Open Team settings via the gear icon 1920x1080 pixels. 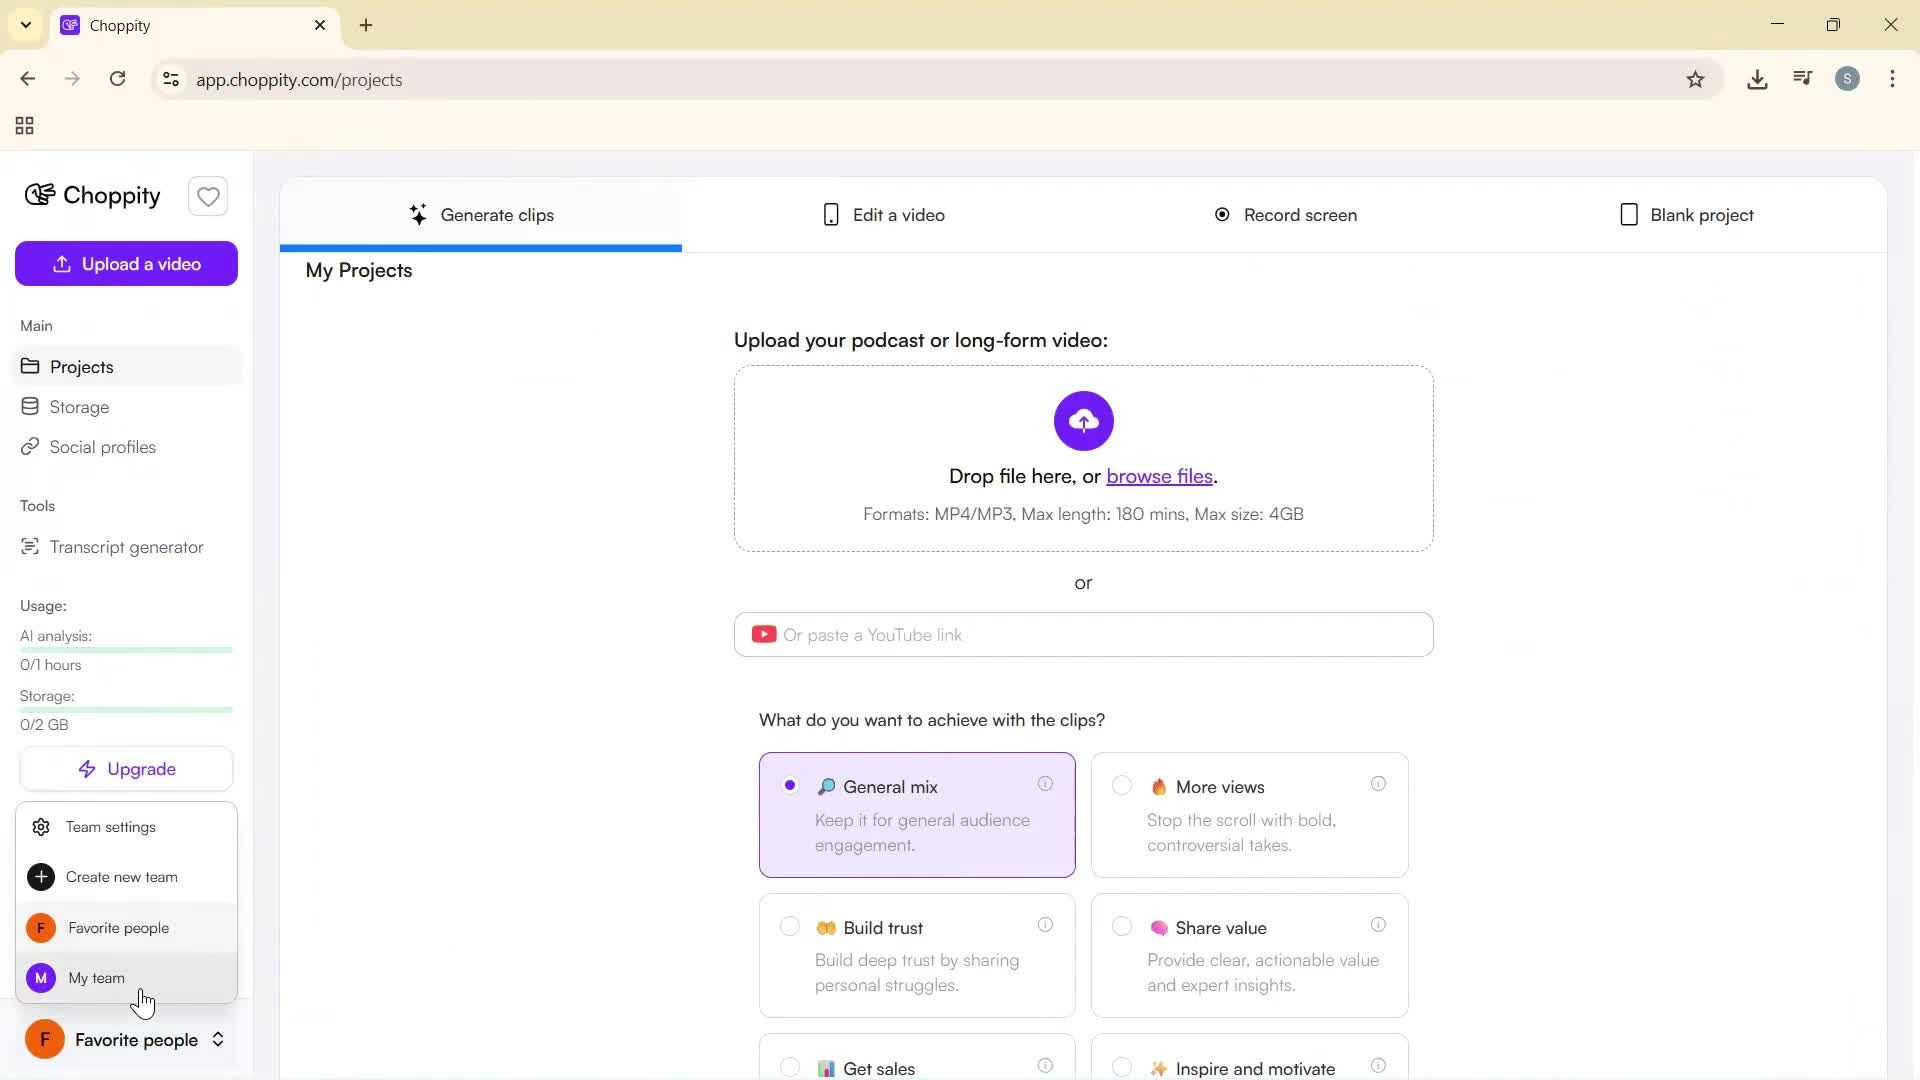40,827
